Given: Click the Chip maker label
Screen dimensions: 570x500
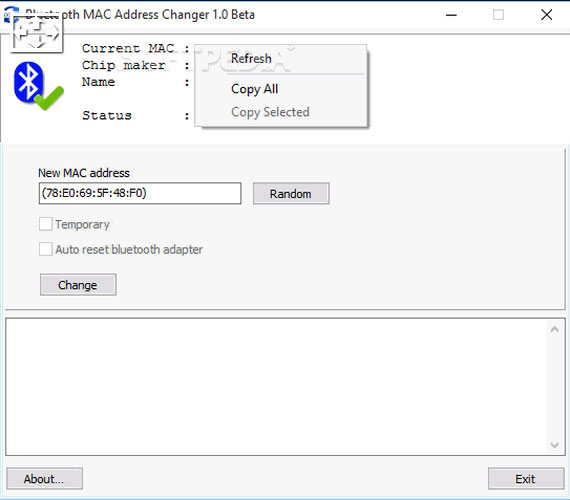Looking at the screenshot, I should [x=124, y=65].
